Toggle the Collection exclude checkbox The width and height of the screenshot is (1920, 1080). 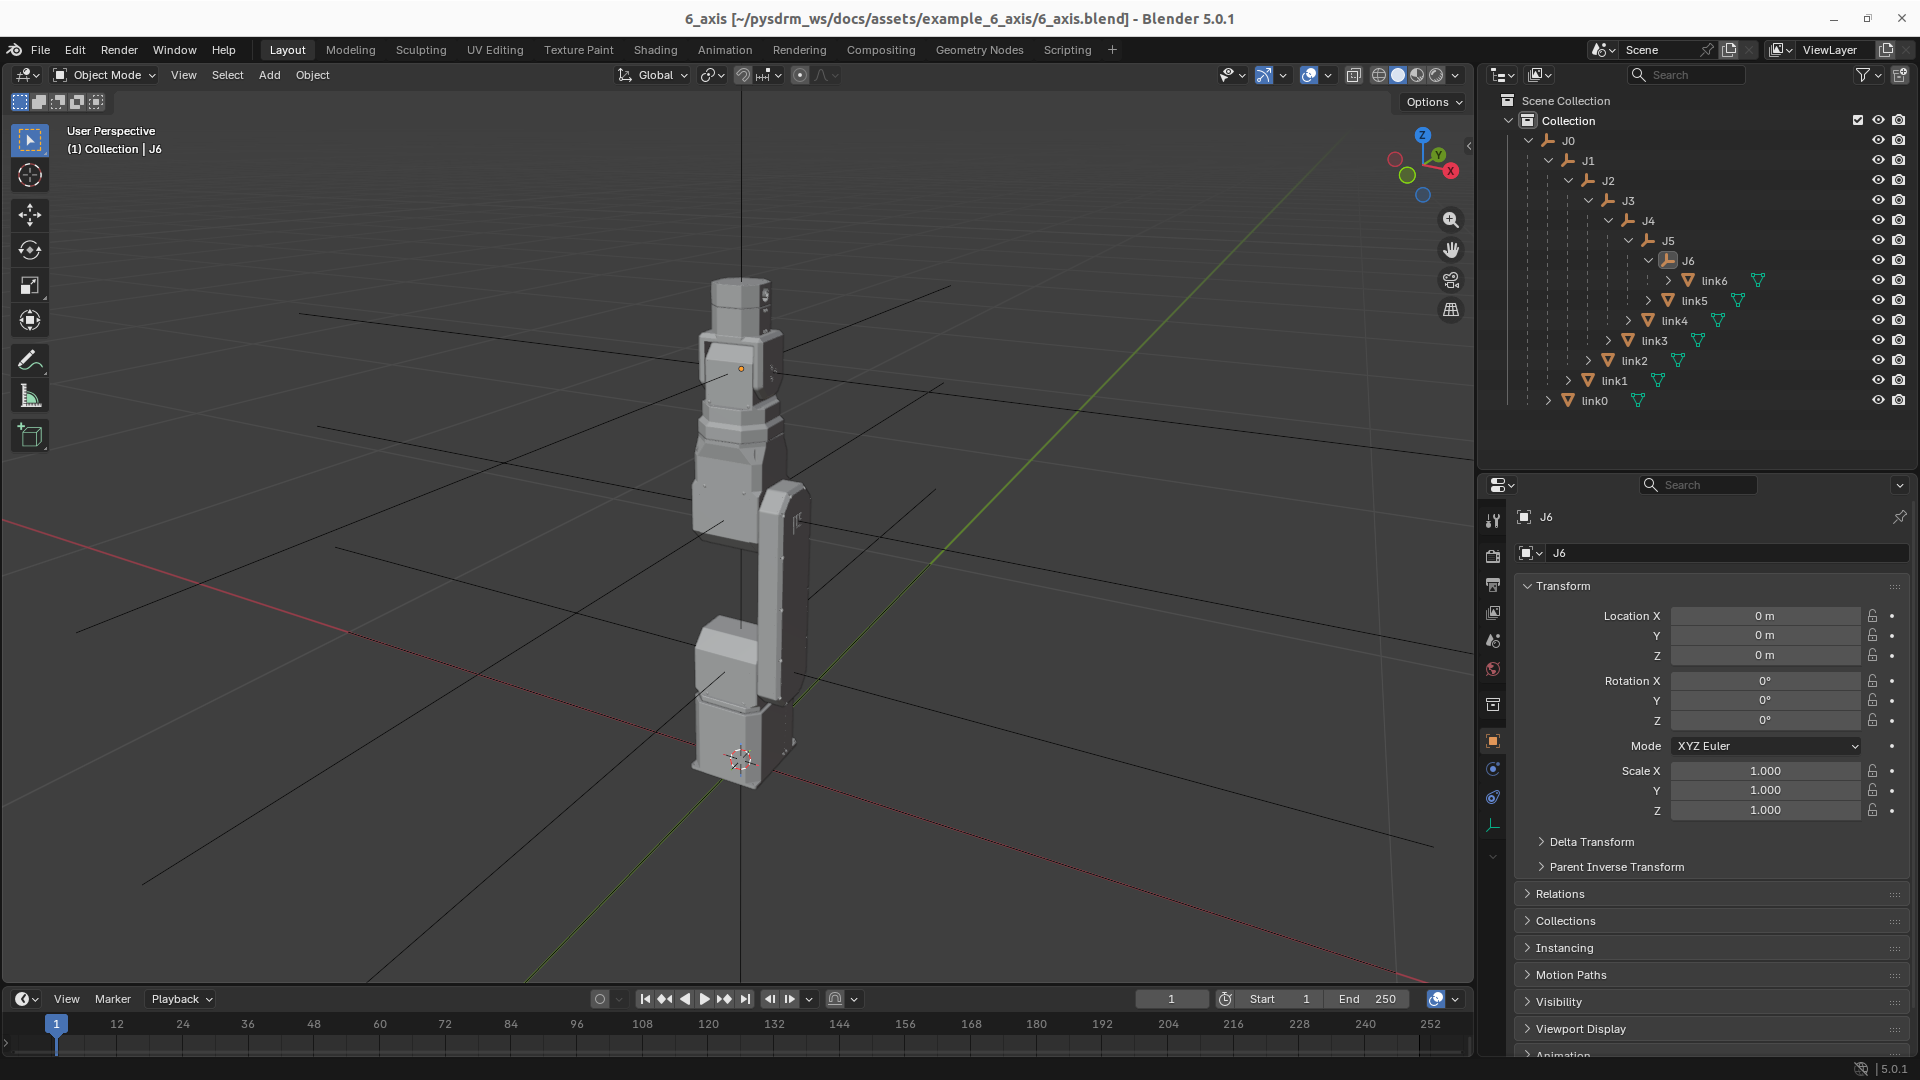click(1858, 120)
